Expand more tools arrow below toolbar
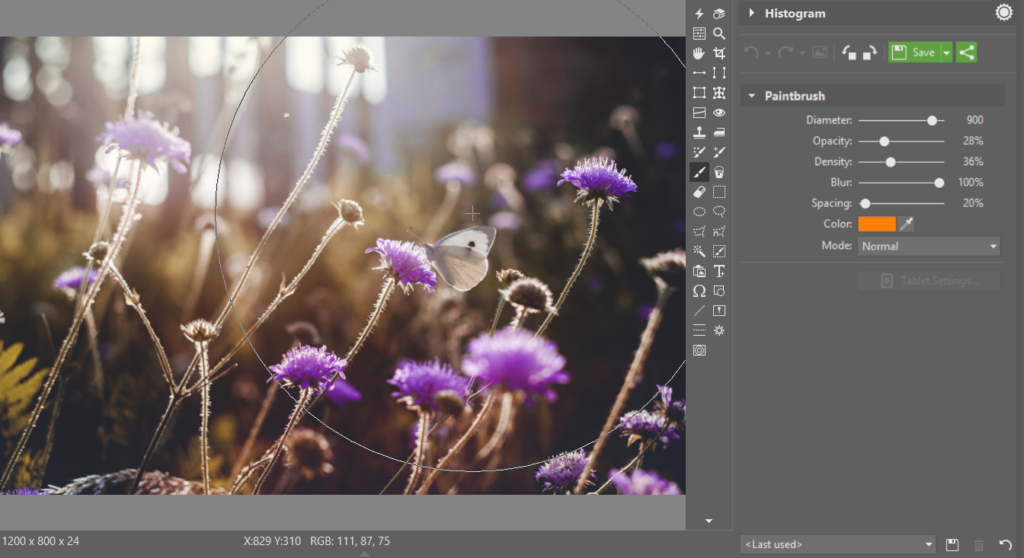1024x558 pixels. 709,521
